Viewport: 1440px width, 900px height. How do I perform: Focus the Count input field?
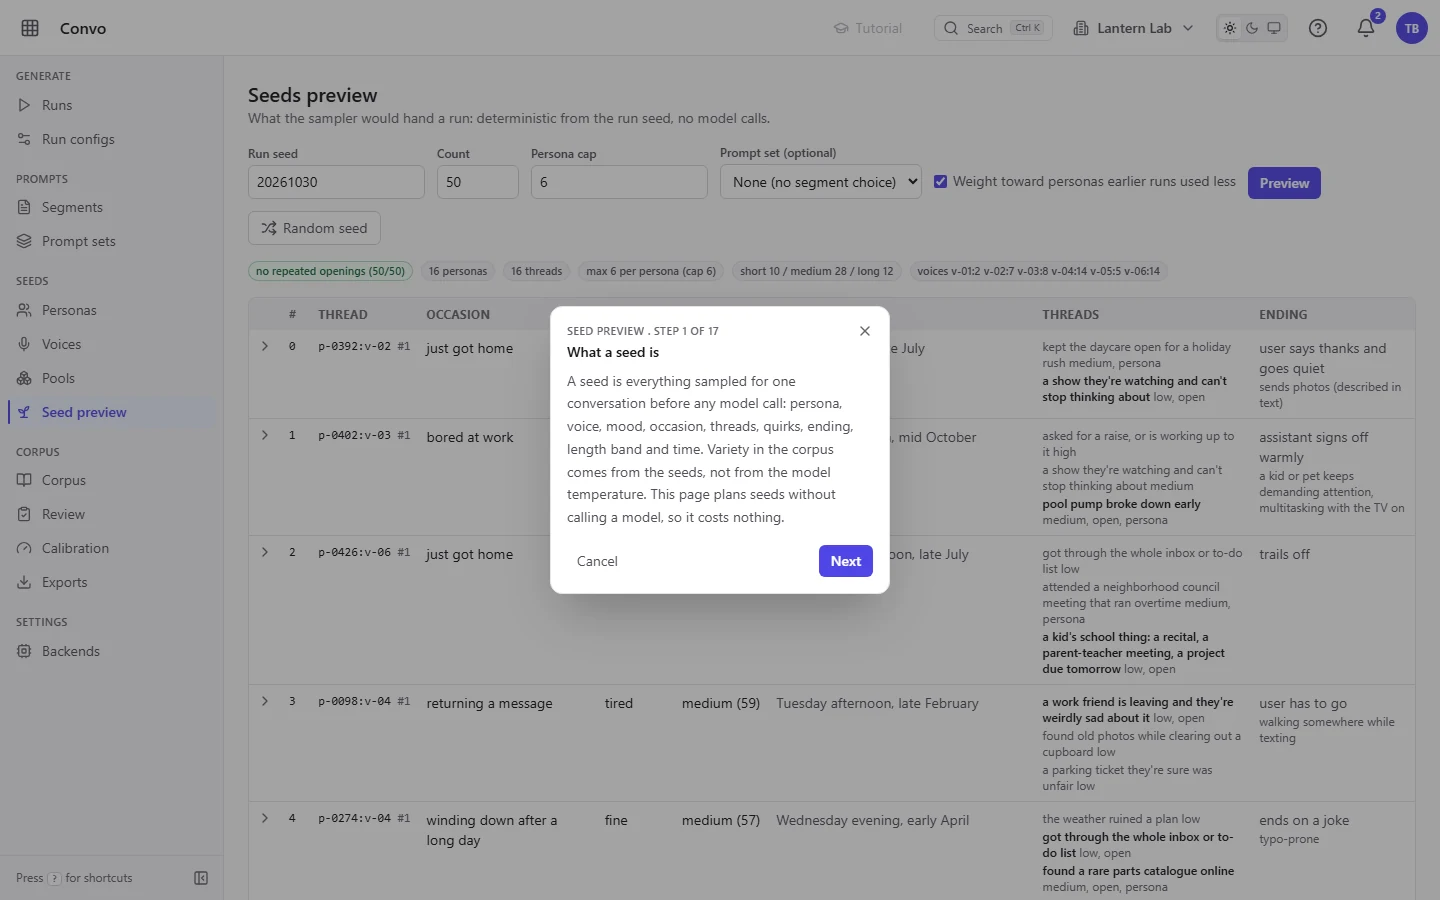click(478, 182)
